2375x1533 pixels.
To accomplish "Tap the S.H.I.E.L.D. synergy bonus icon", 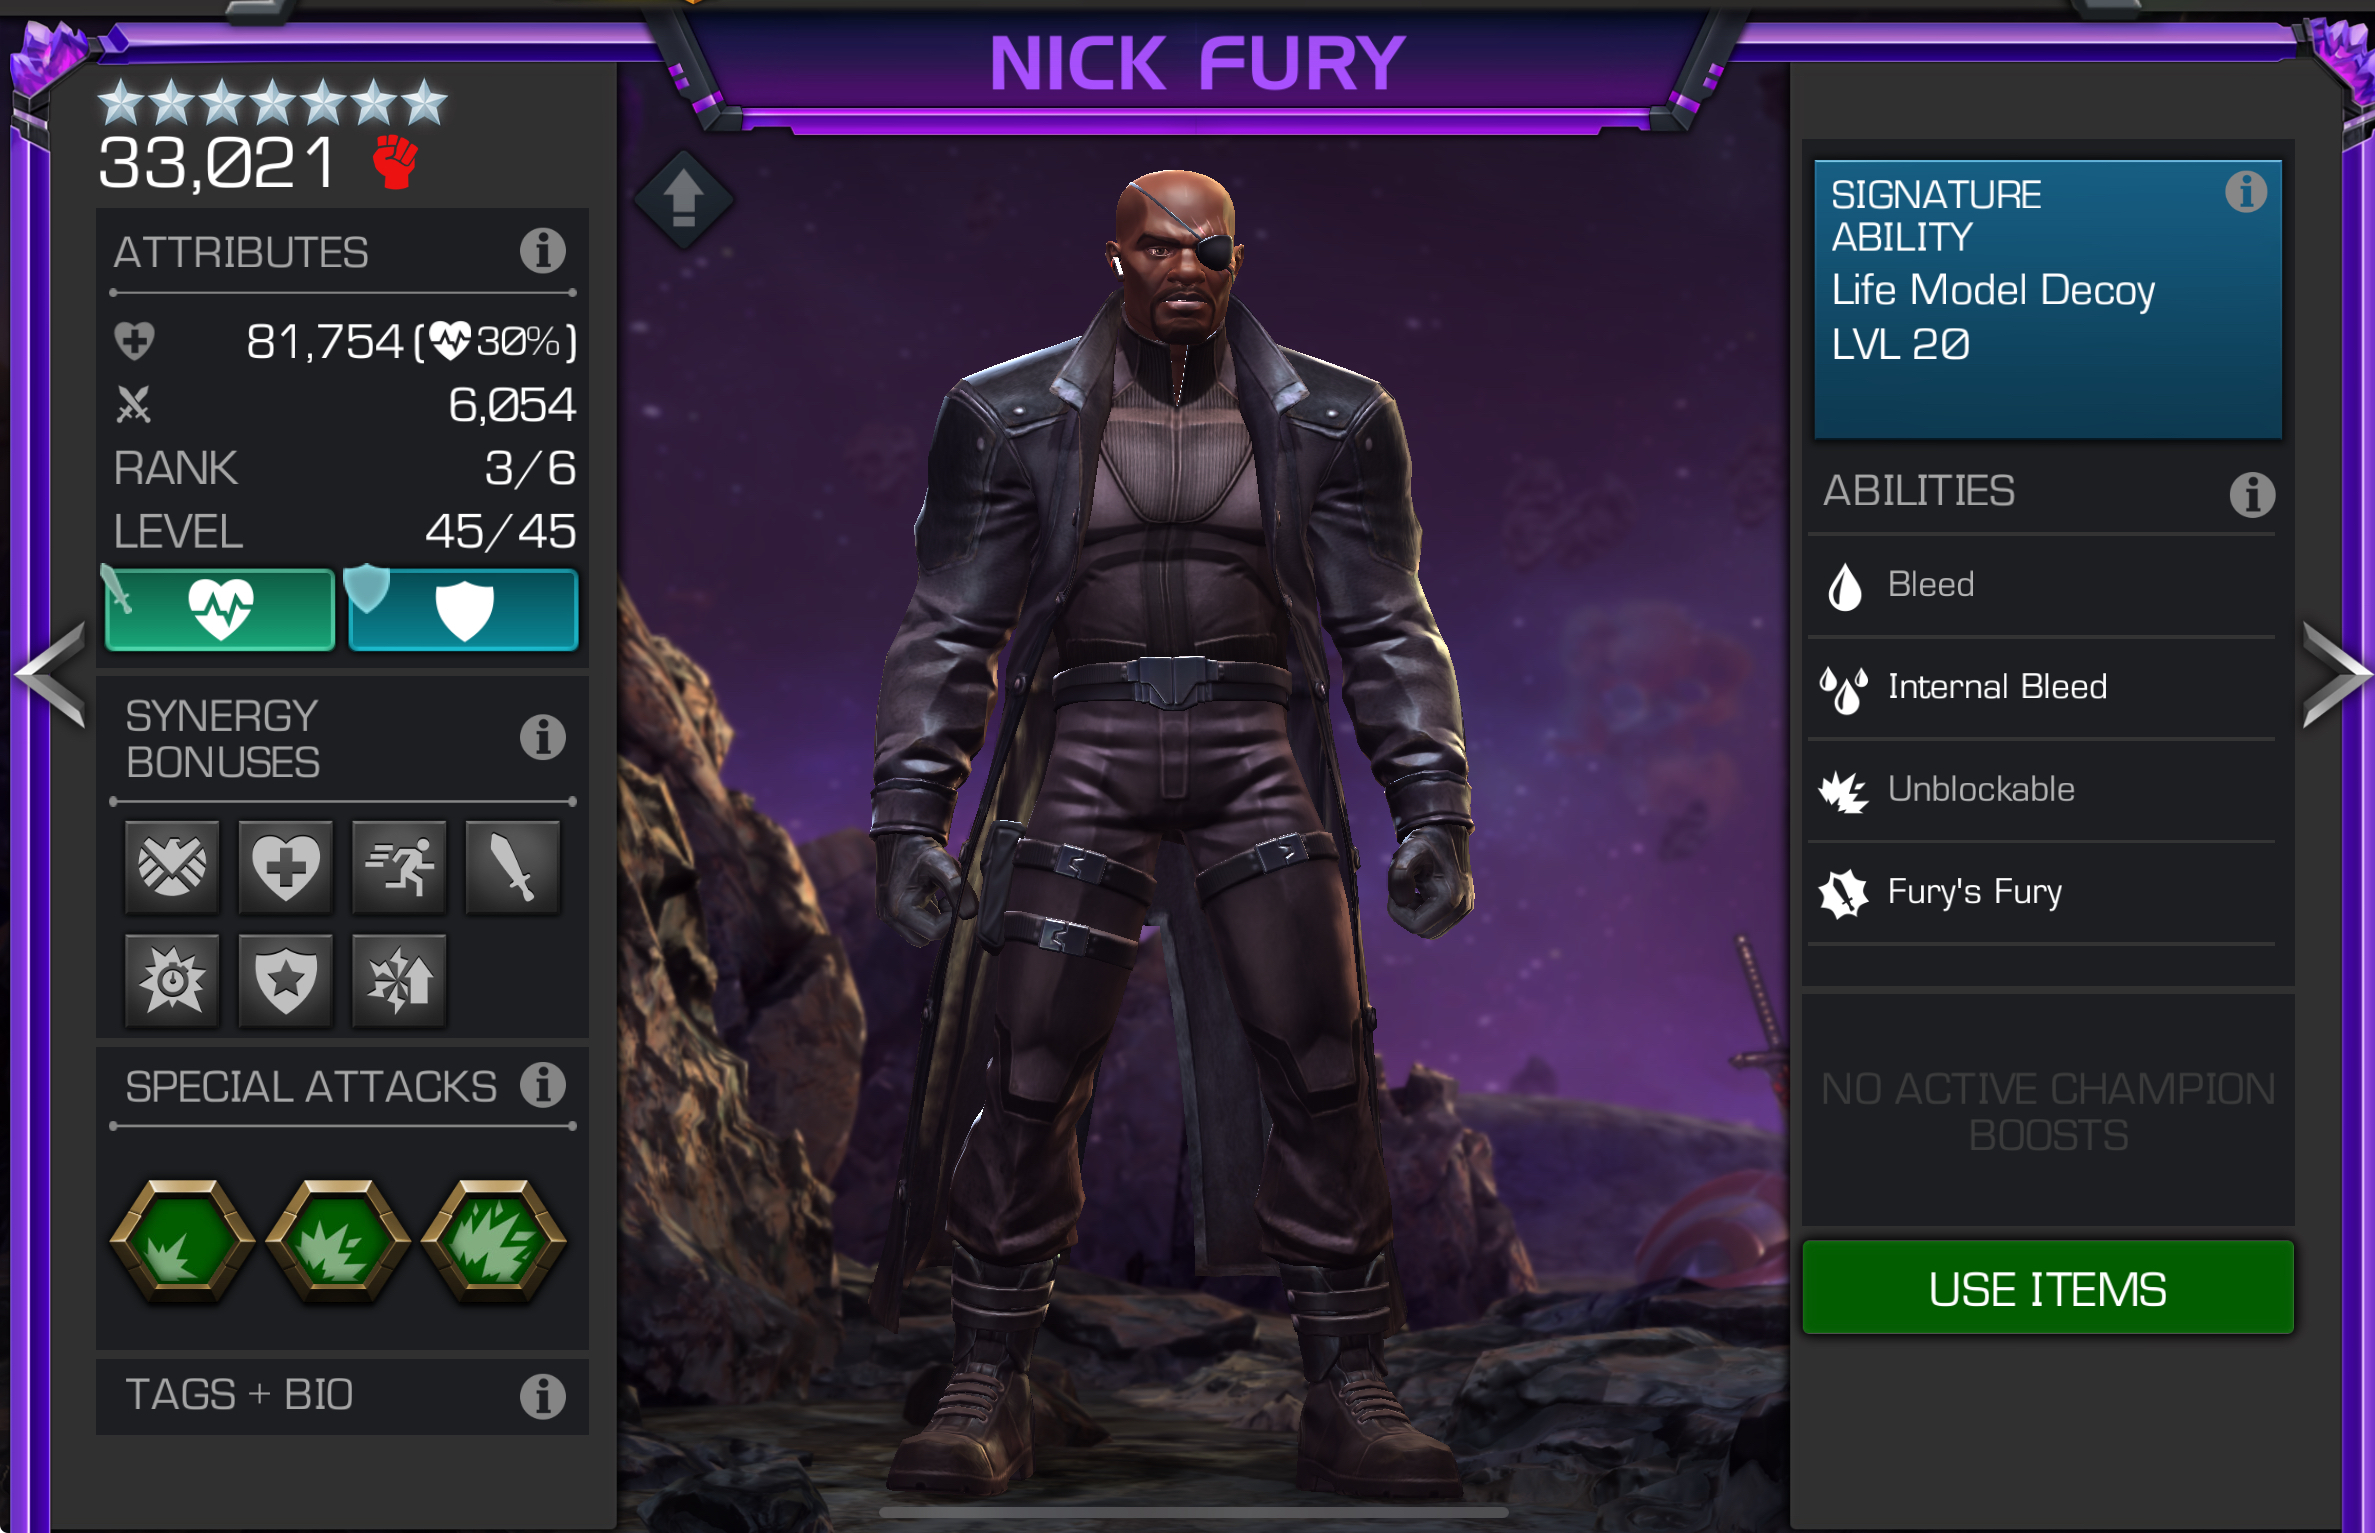I will [172, 866].
